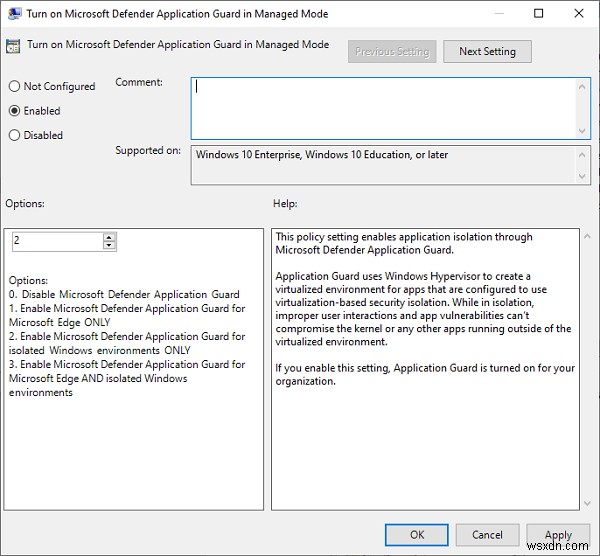Image resolution: width=600 pixels, height=556 pixels.
Task: Click the Next Setting button
Action: coord(487,51)
